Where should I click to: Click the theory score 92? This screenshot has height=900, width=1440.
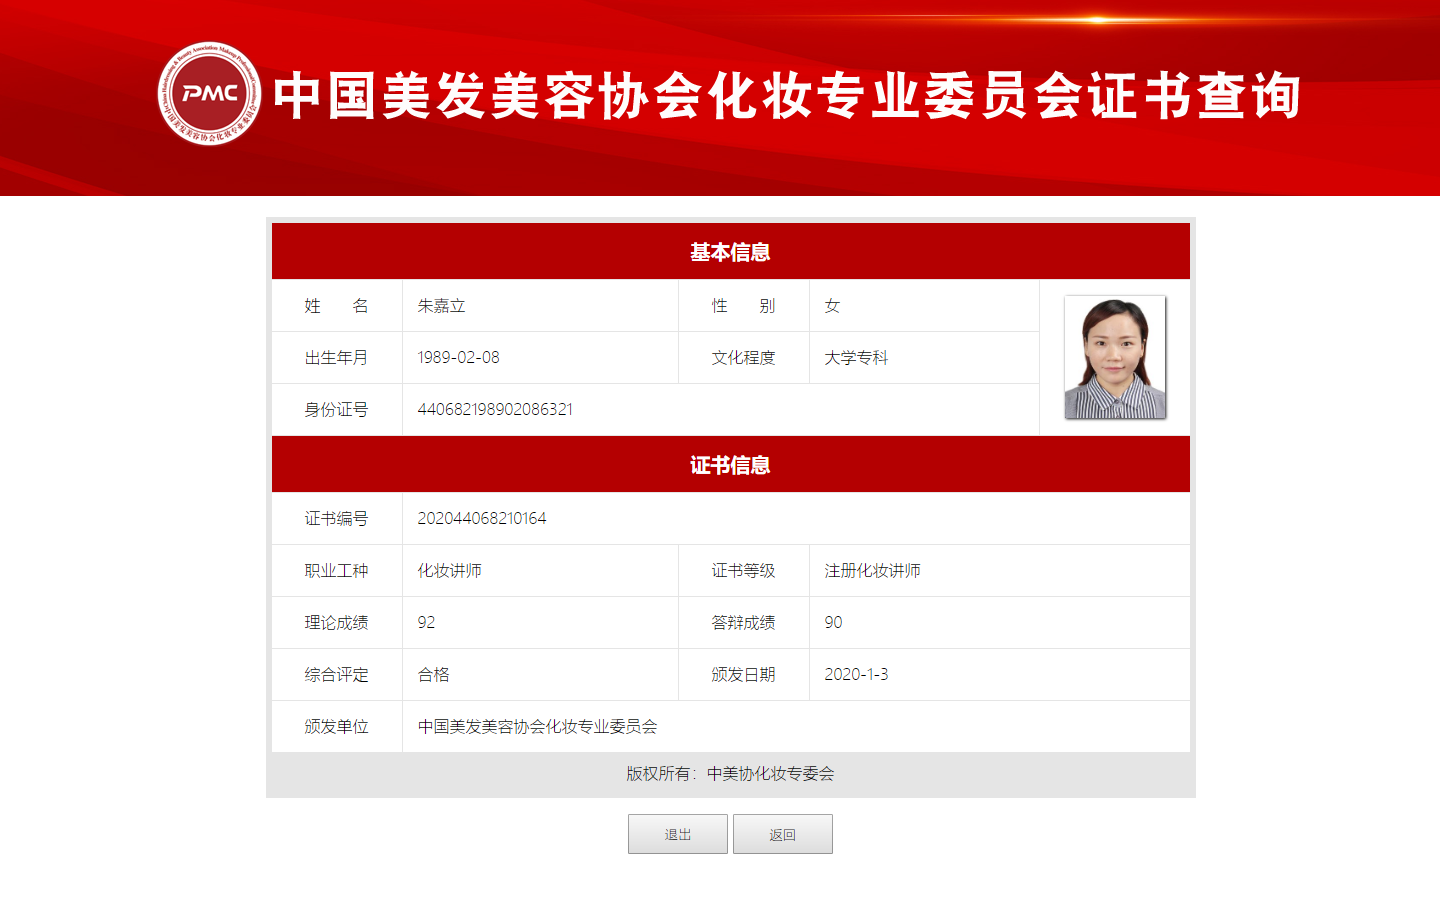point(426,623)
